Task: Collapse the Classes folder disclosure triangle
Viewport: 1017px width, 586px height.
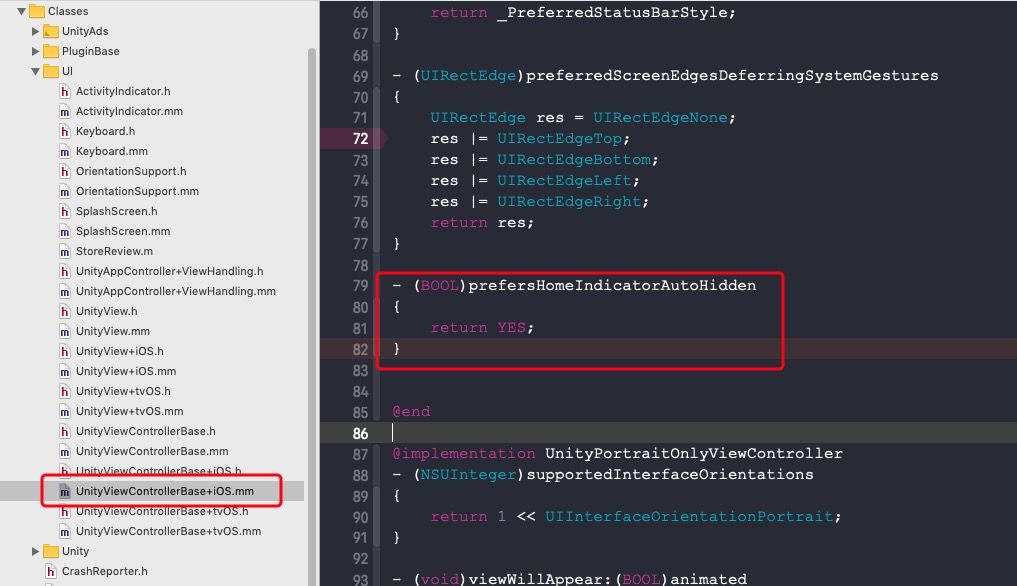Action: click(21, 11)
